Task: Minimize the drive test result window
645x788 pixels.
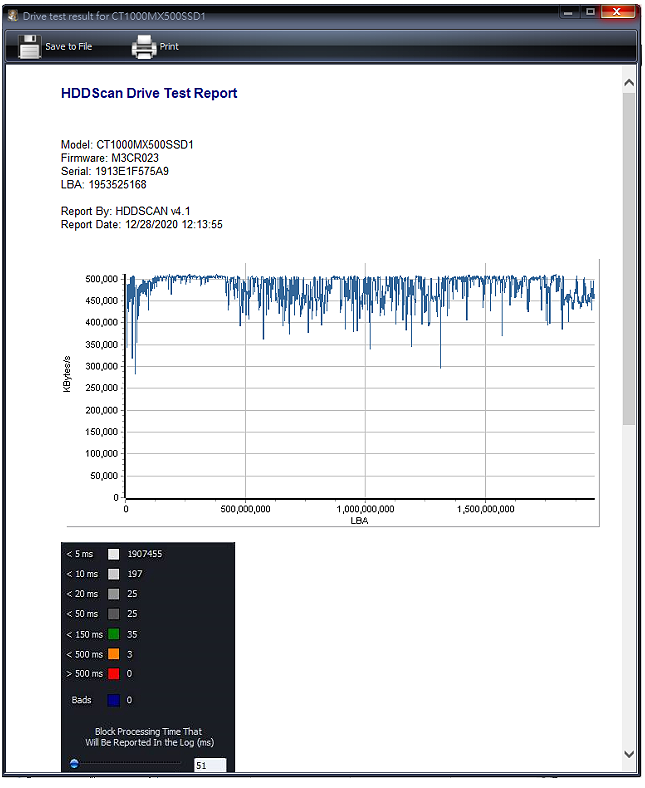Action: (568, 12)
